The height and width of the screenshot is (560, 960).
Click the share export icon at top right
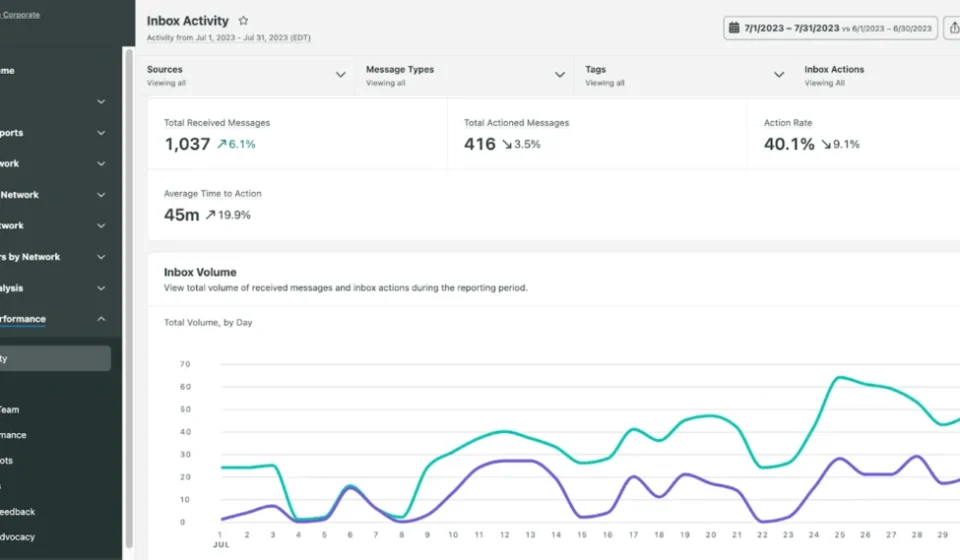[953, 28]
